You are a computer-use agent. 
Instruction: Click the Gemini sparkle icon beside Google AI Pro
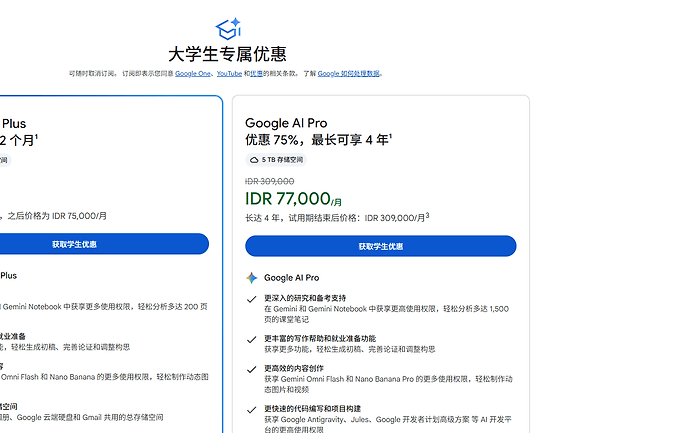click(x=252, y=278)
